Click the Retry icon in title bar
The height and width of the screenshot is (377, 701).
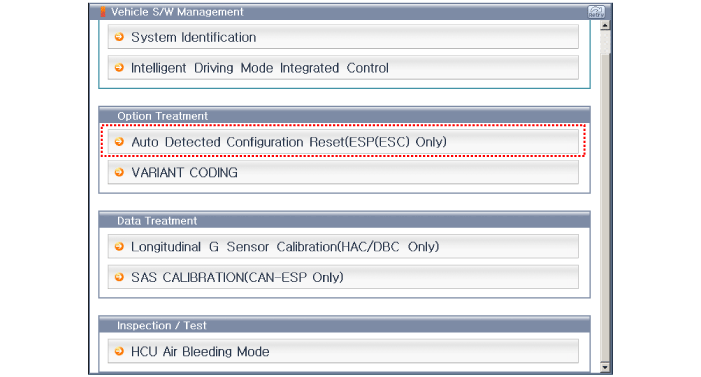click(x=596, y=12)
